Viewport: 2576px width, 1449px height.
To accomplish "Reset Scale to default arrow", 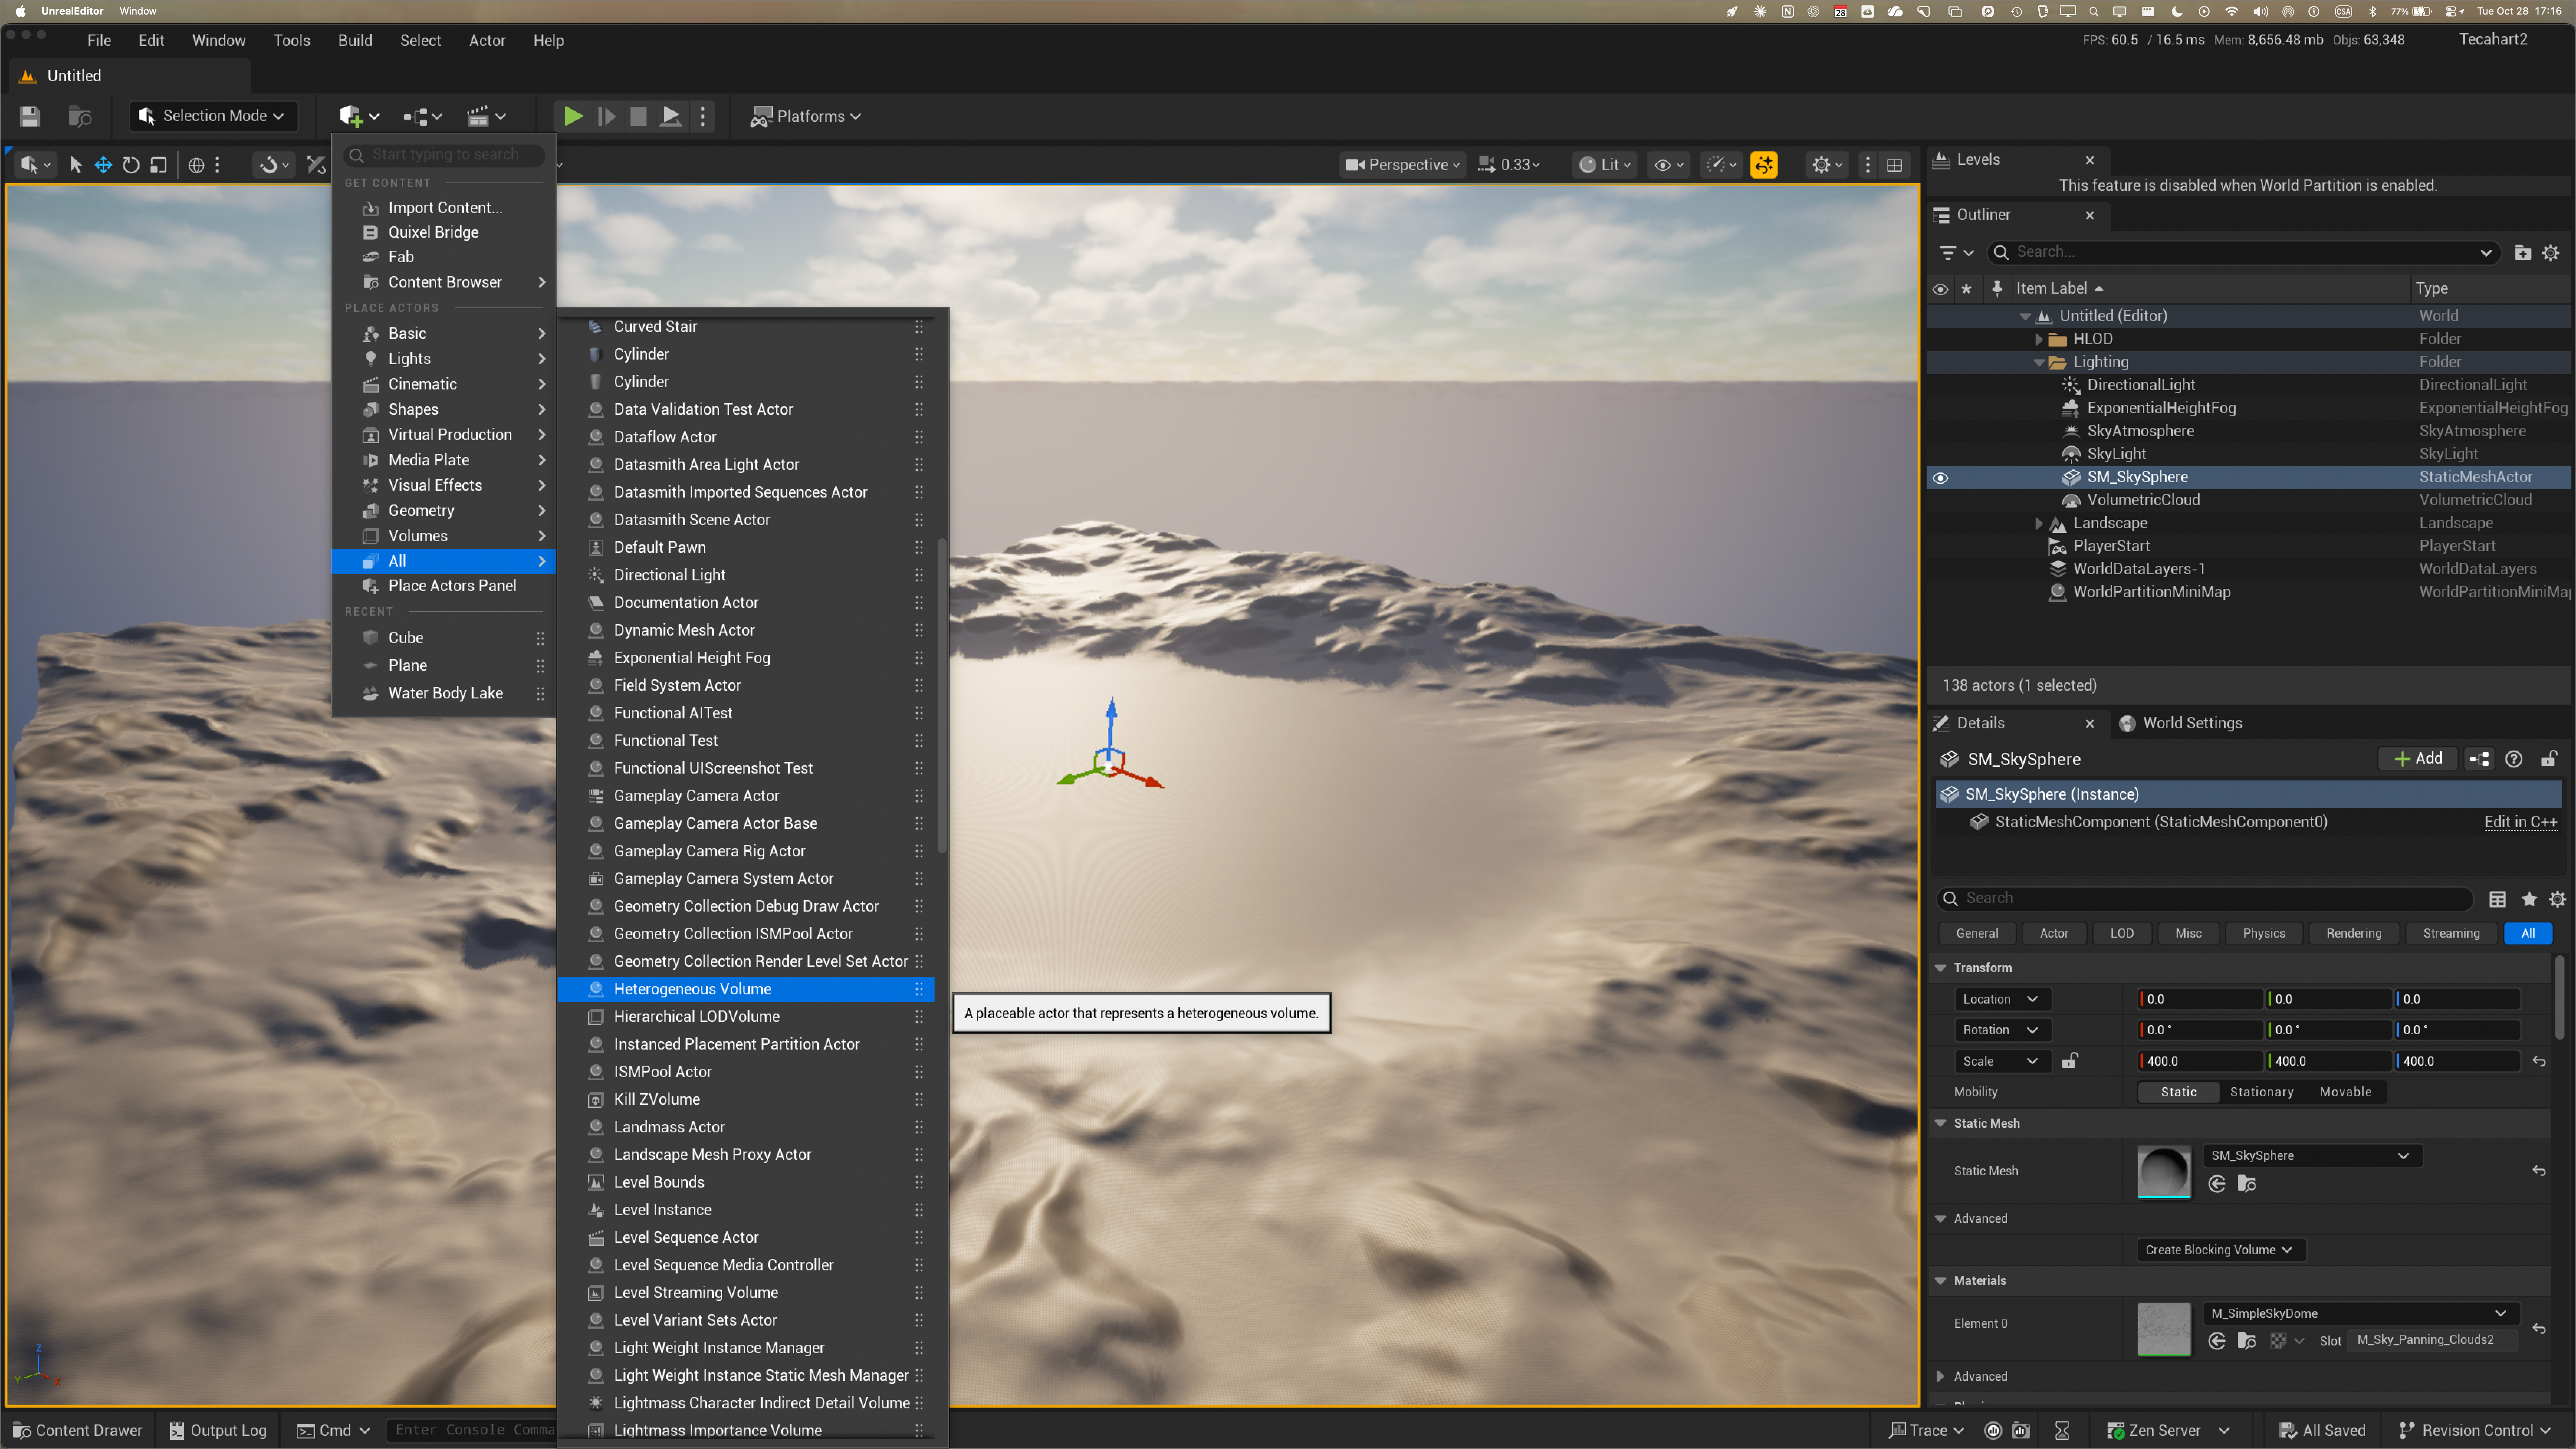I will coord(2539,1061).
